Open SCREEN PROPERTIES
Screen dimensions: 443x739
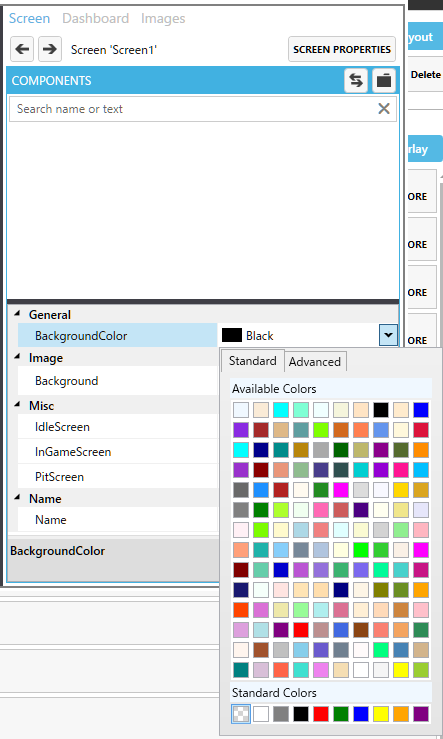342,49
